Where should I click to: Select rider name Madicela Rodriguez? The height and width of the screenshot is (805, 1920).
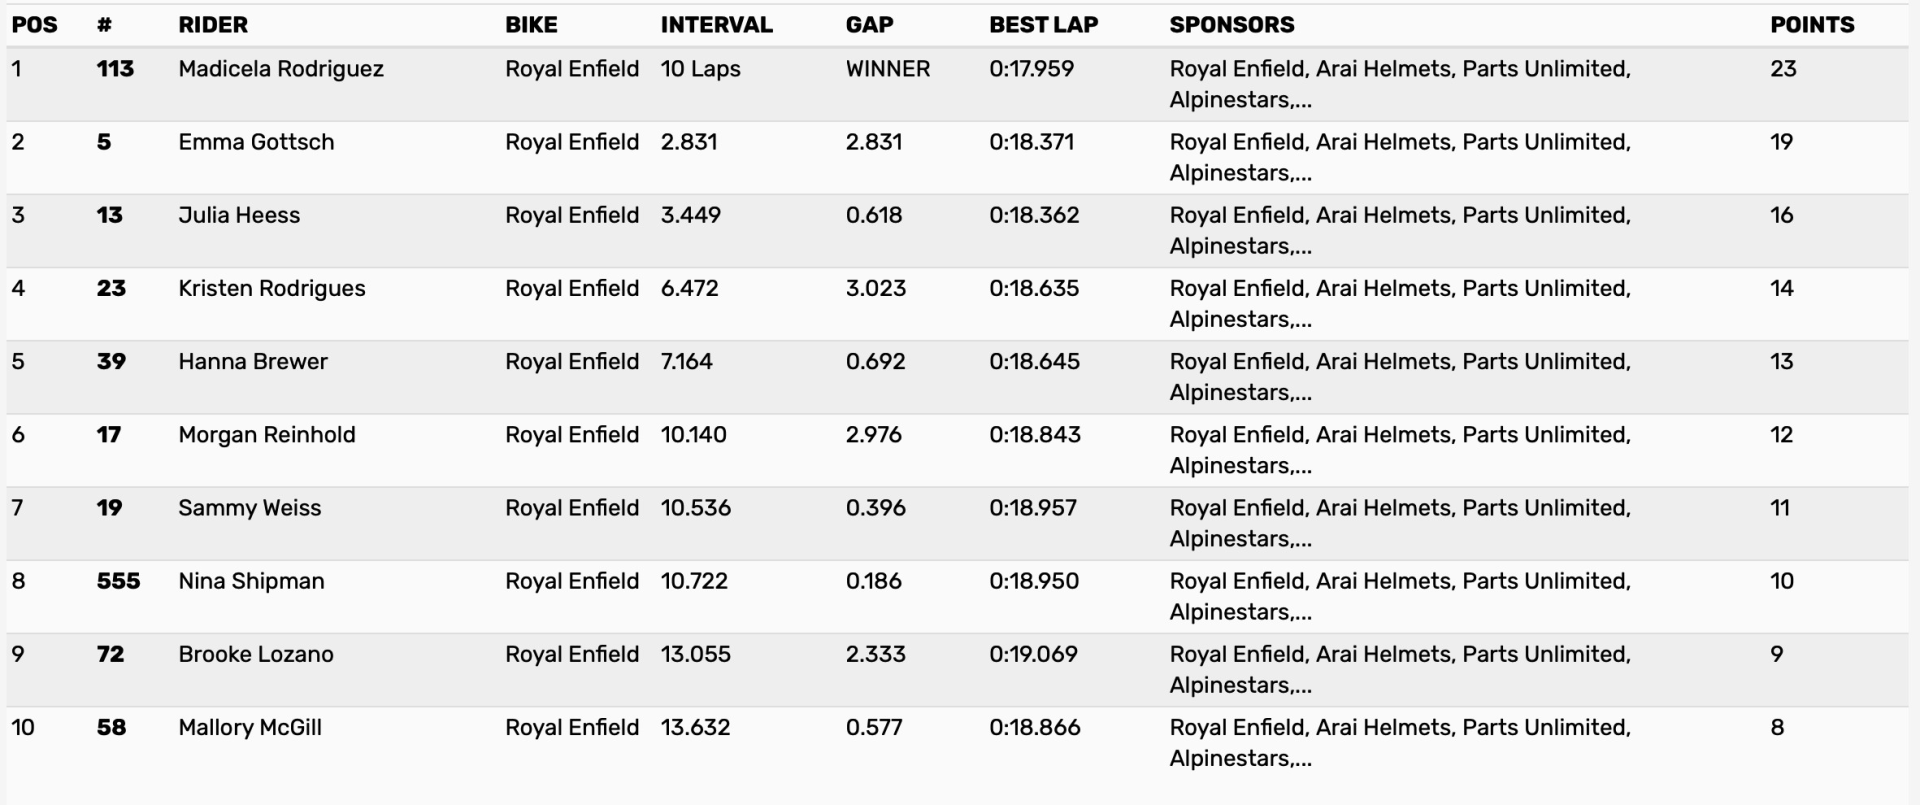click(x=281, y=69)
